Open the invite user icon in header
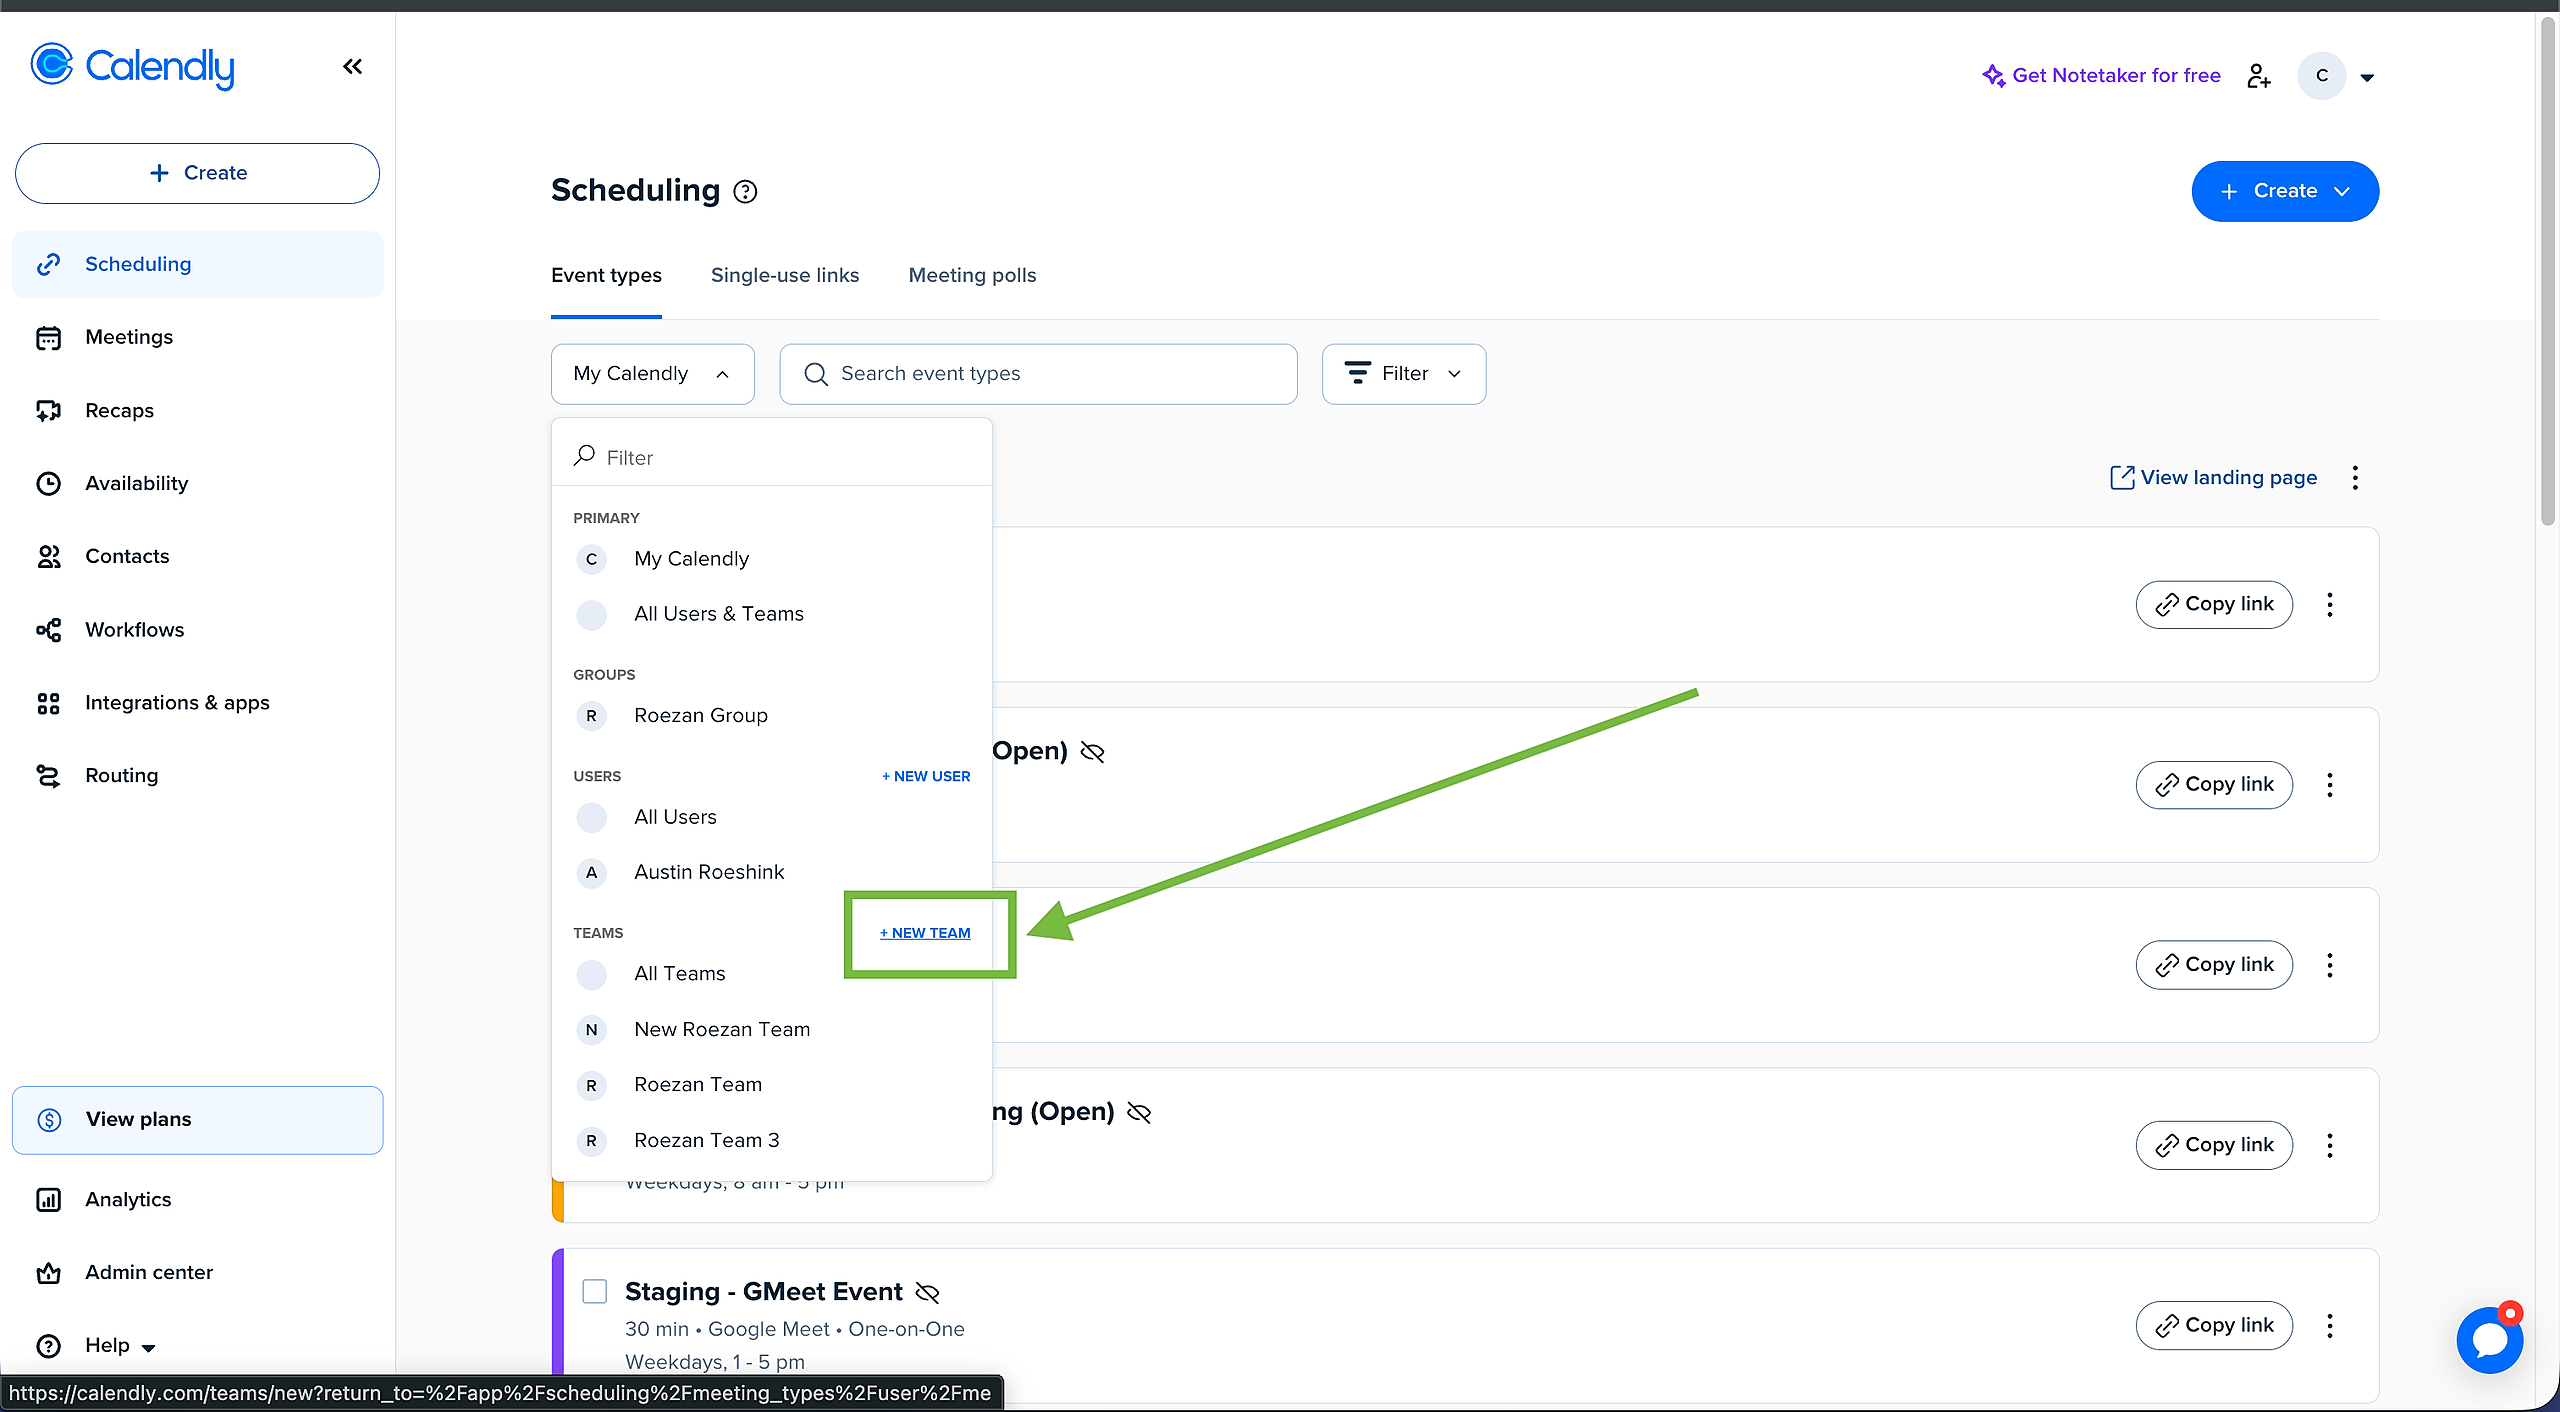The width and height of the screenshot is (2560, 1412). pyautogui.click(x=2258, y=76)
